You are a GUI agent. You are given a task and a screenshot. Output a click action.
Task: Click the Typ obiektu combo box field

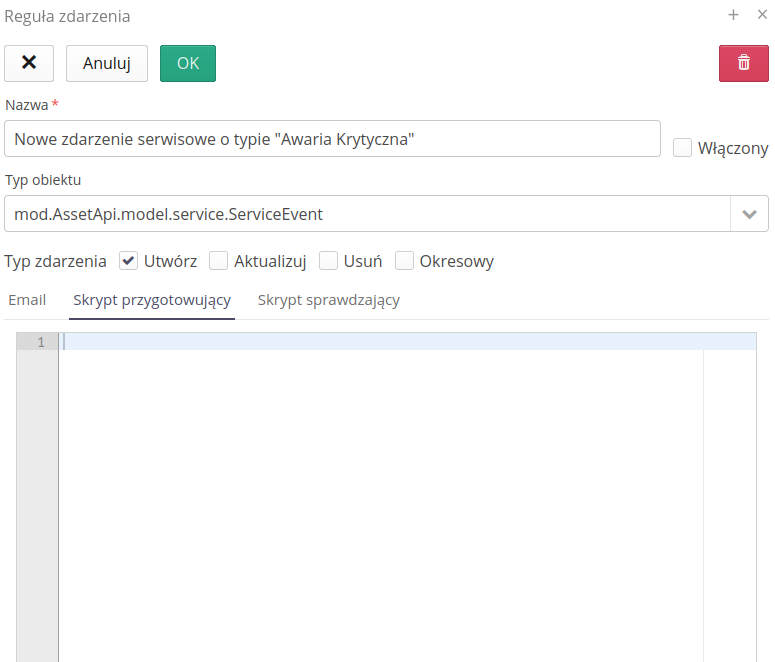pyautogui.click(x=366, y=214)
